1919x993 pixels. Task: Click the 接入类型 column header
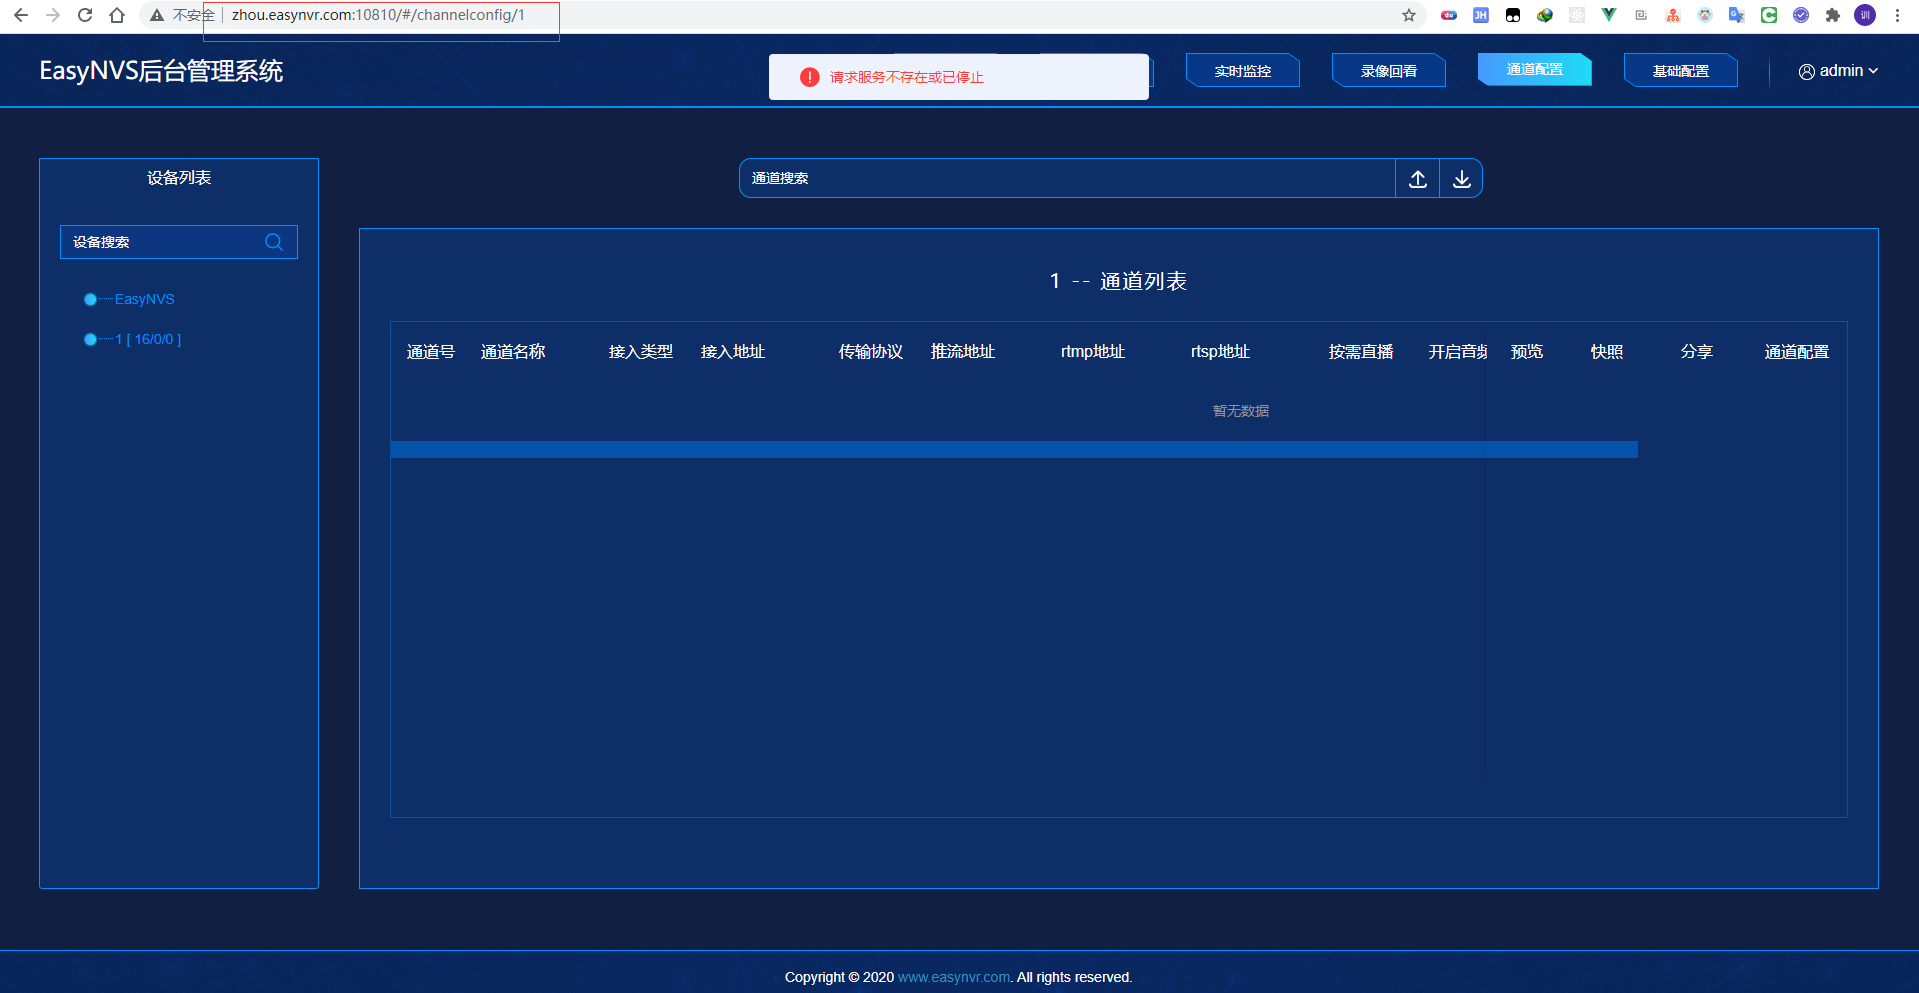tap(641, 352)
